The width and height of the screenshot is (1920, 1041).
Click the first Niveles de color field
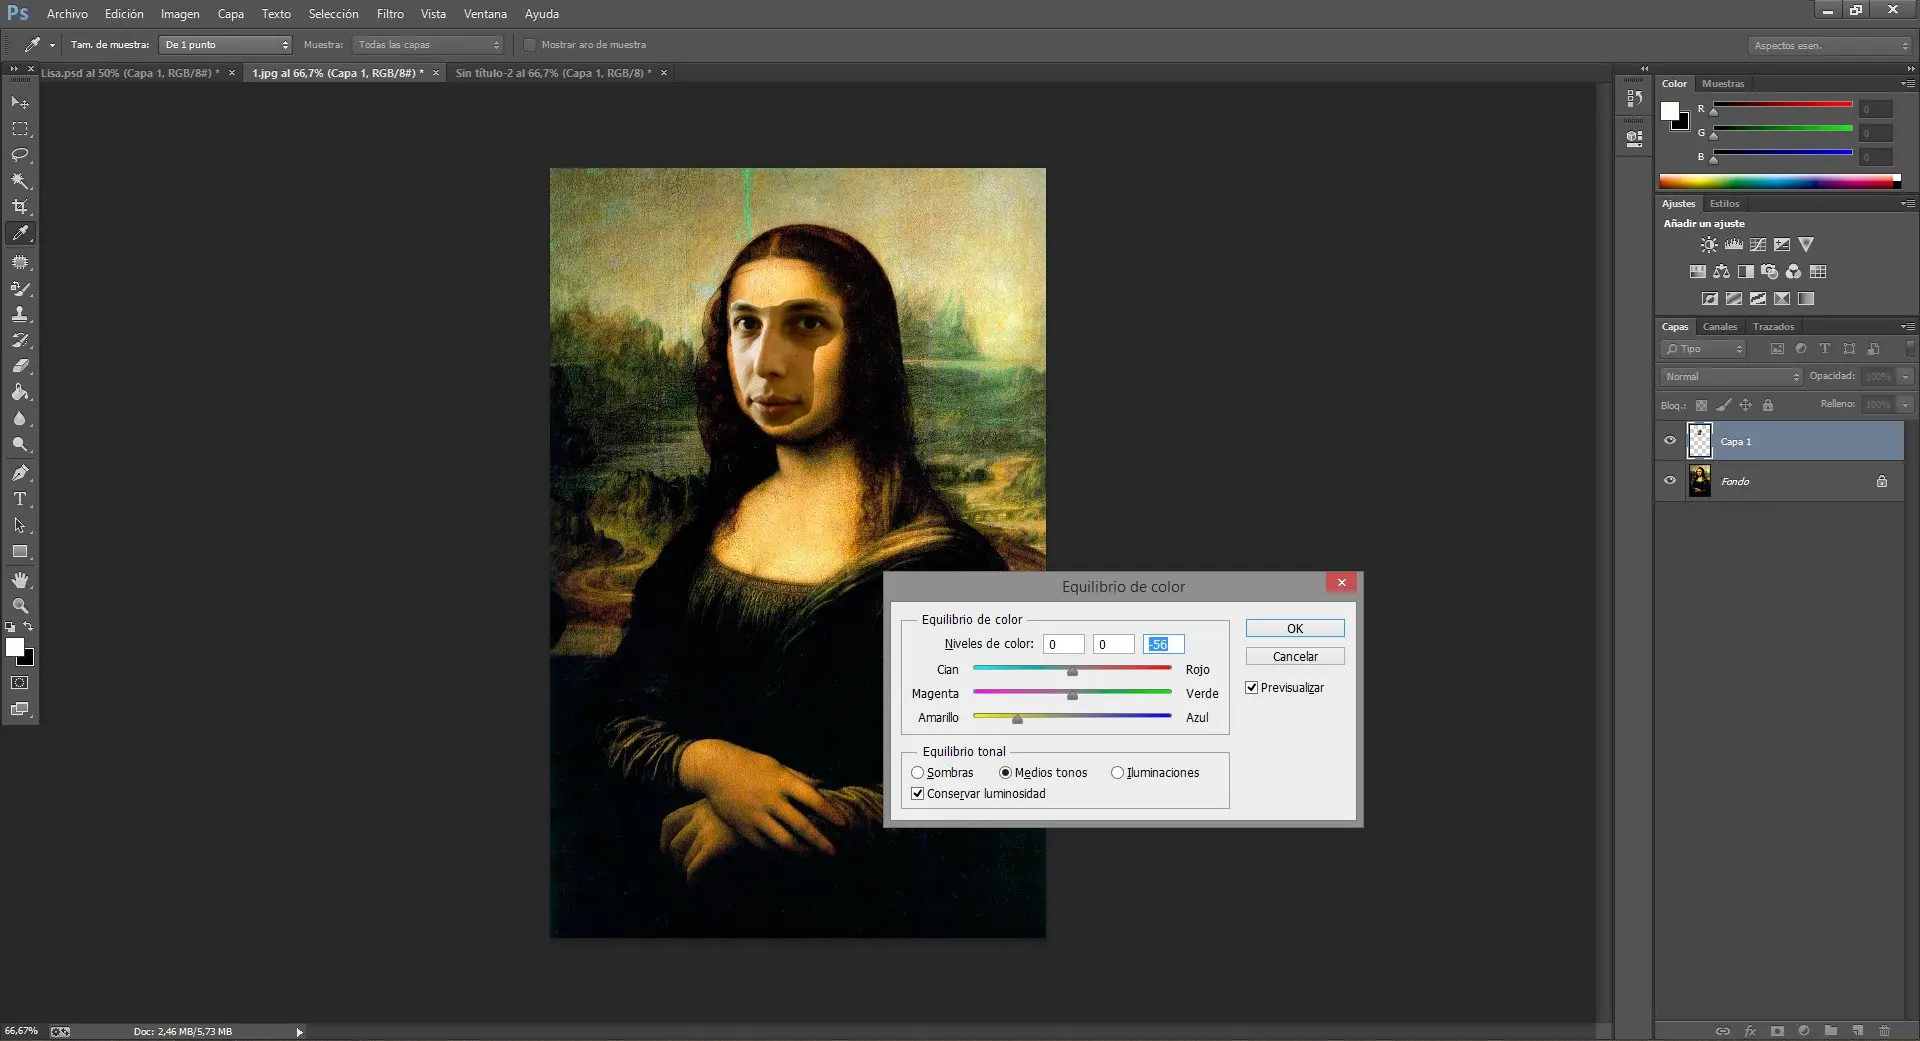point(1064,645)
